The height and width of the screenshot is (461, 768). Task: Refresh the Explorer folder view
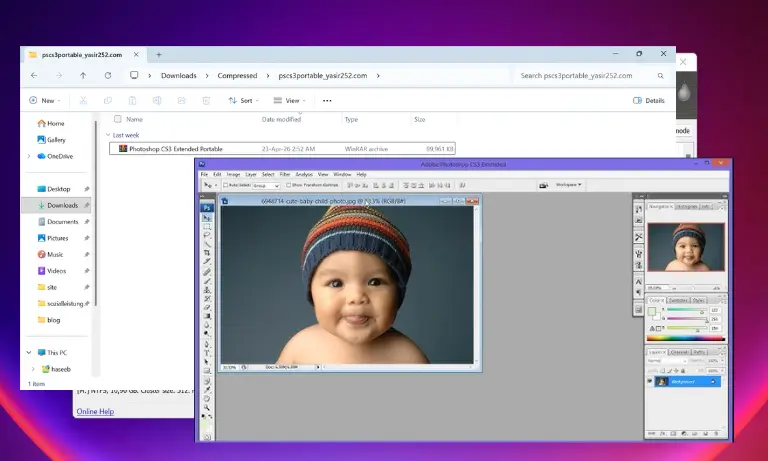(108, 75)
